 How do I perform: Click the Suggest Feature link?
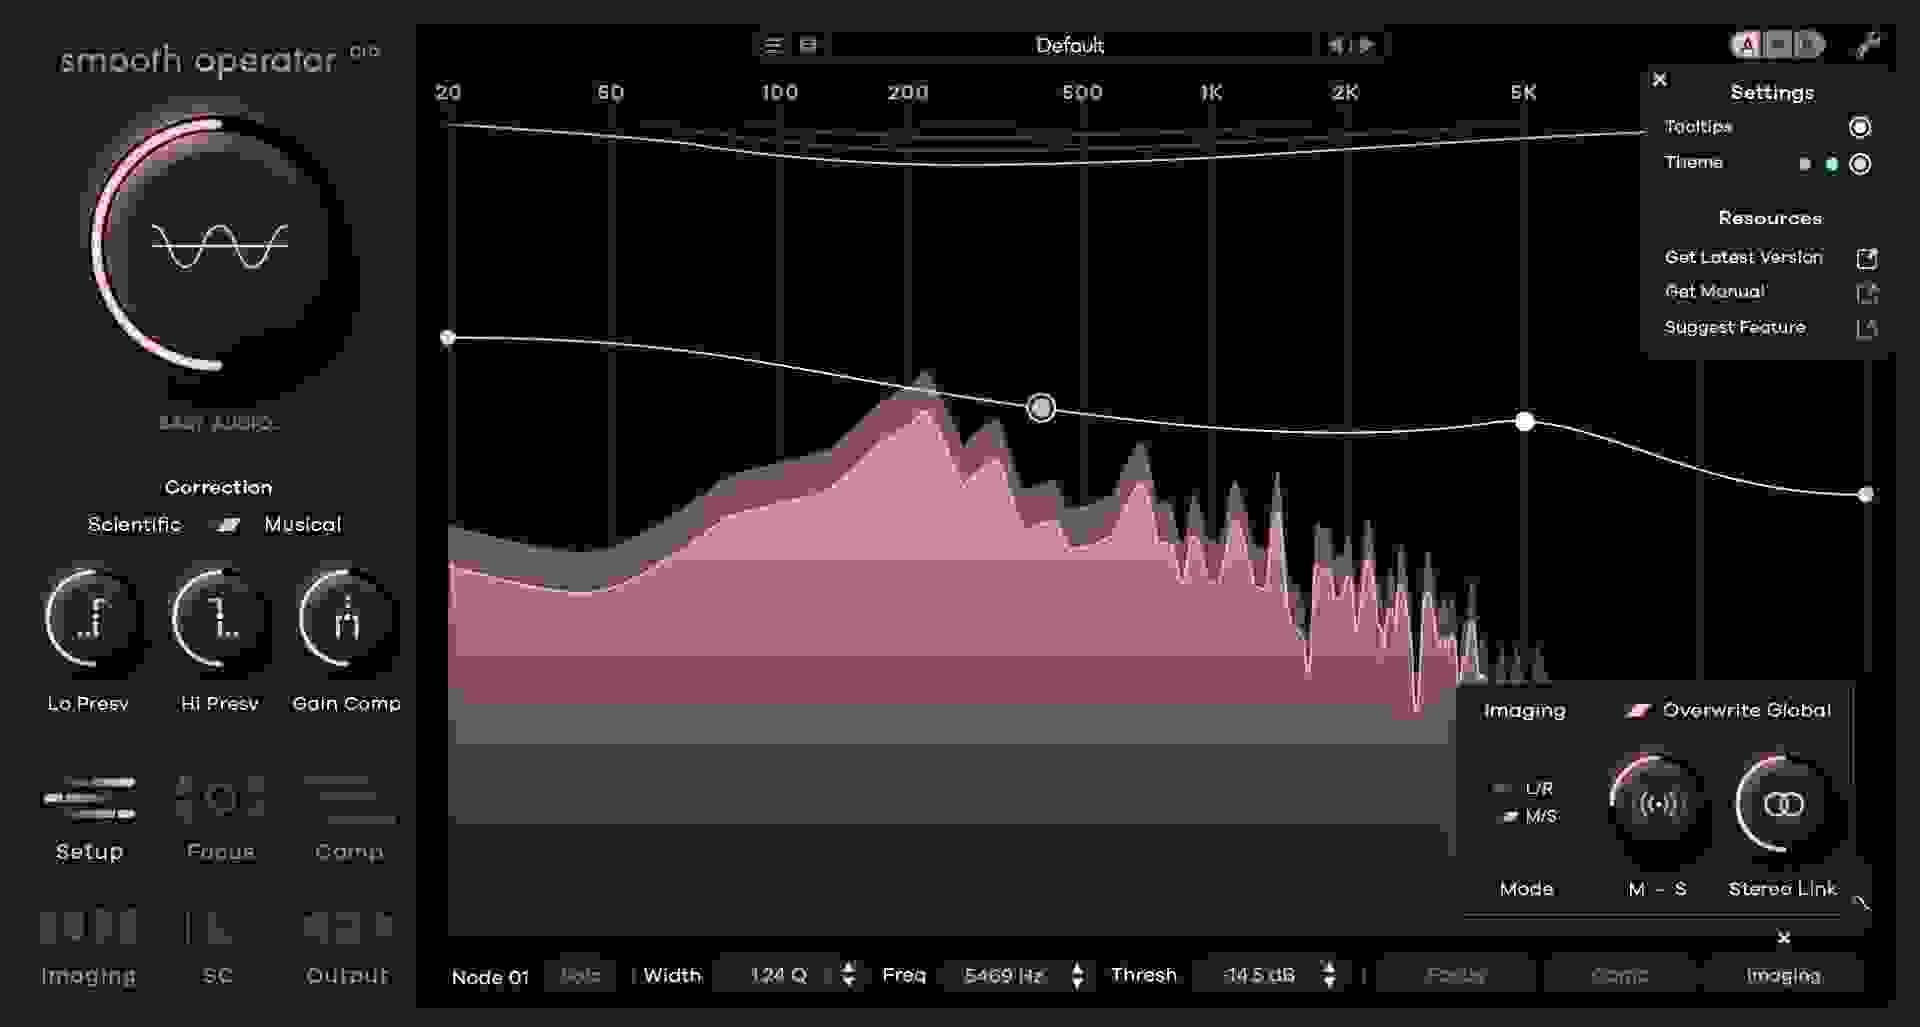(x=1735, y=327)
